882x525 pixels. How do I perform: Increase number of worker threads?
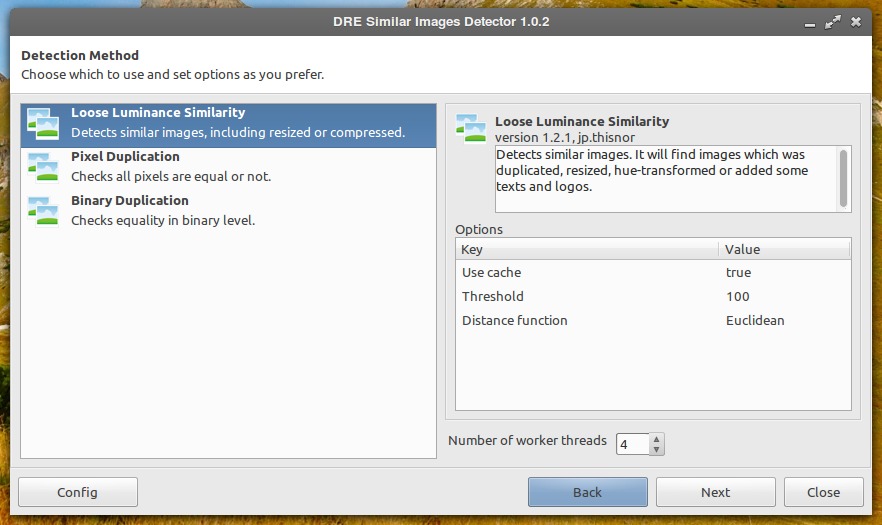(x=656, y=439)
